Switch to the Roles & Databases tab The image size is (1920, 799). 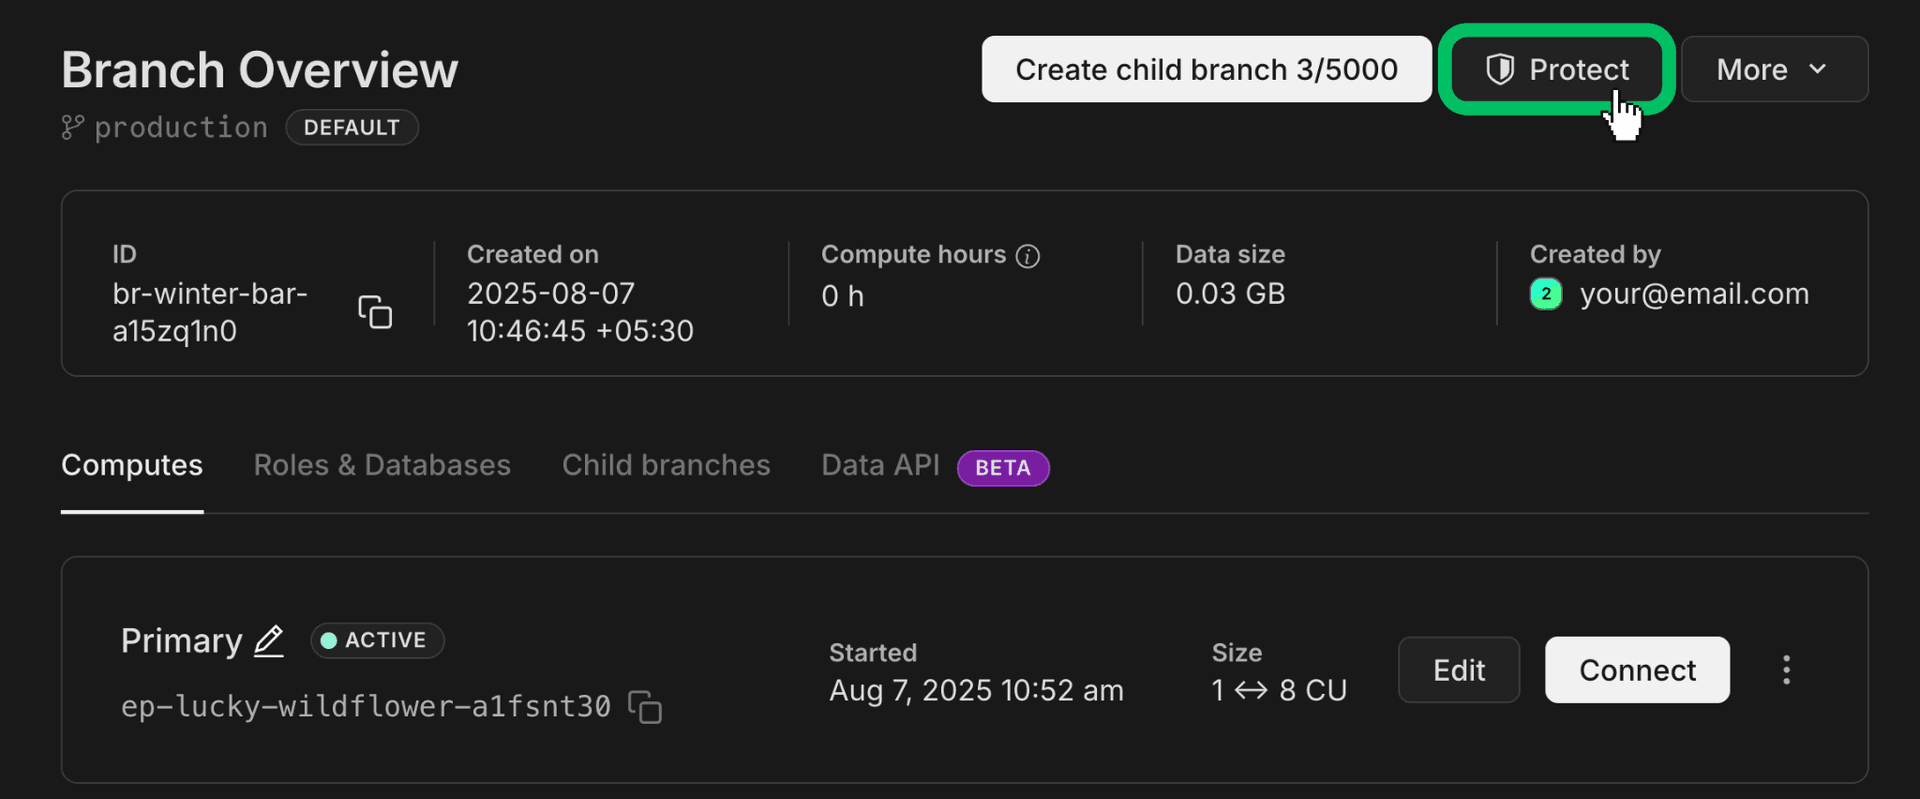382,465
